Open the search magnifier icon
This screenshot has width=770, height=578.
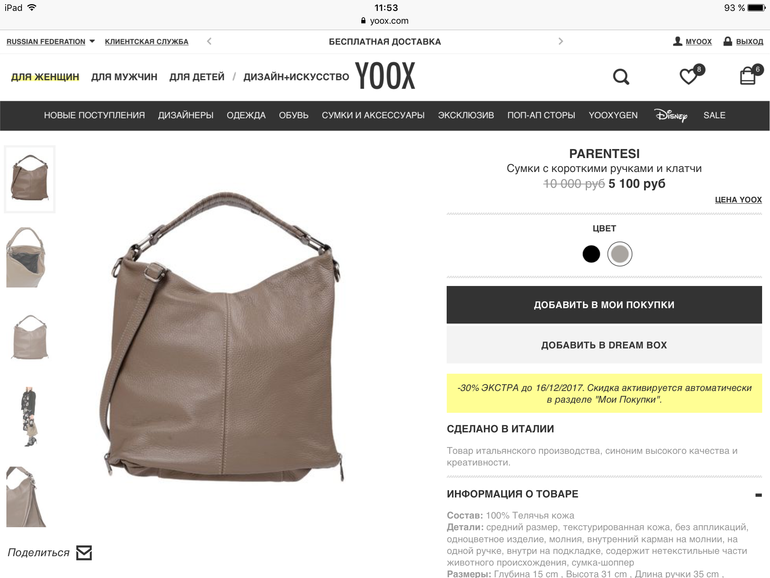click(621, 77)
